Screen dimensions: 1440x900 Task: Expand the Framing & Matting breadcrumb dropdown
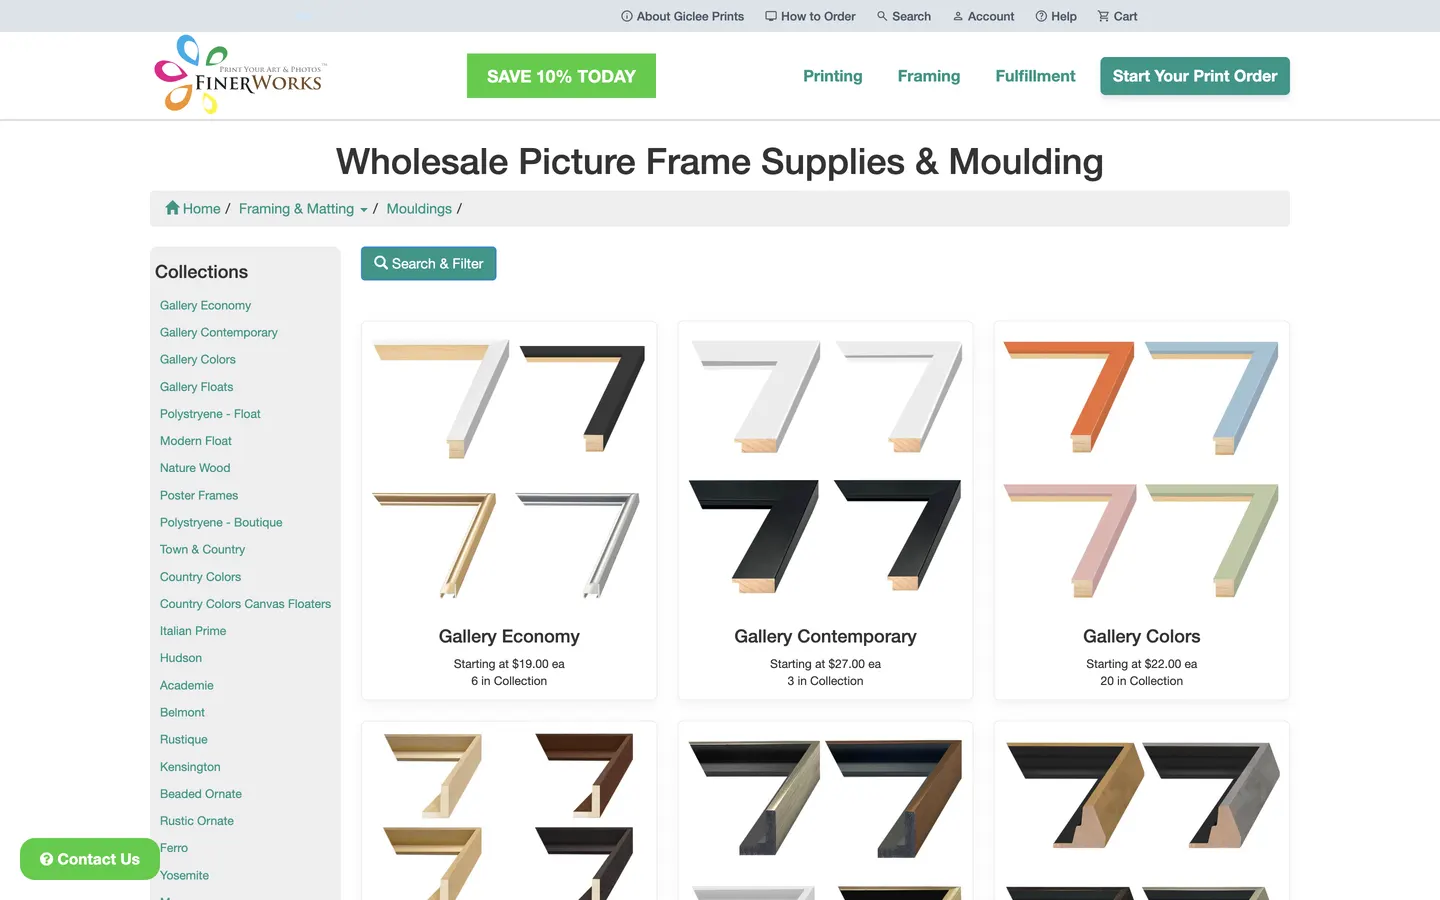pos(303,208)
